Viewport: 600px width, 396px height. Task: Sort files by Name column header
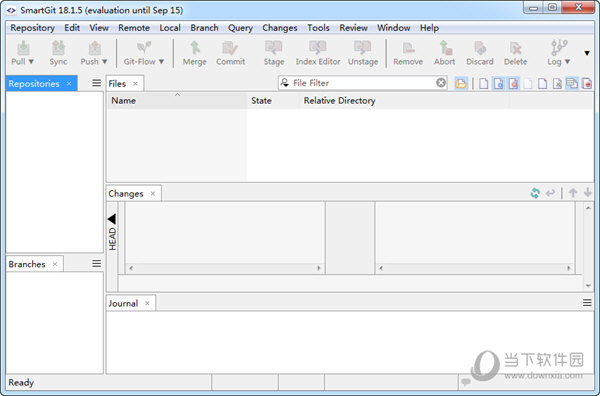coord(176,101)
